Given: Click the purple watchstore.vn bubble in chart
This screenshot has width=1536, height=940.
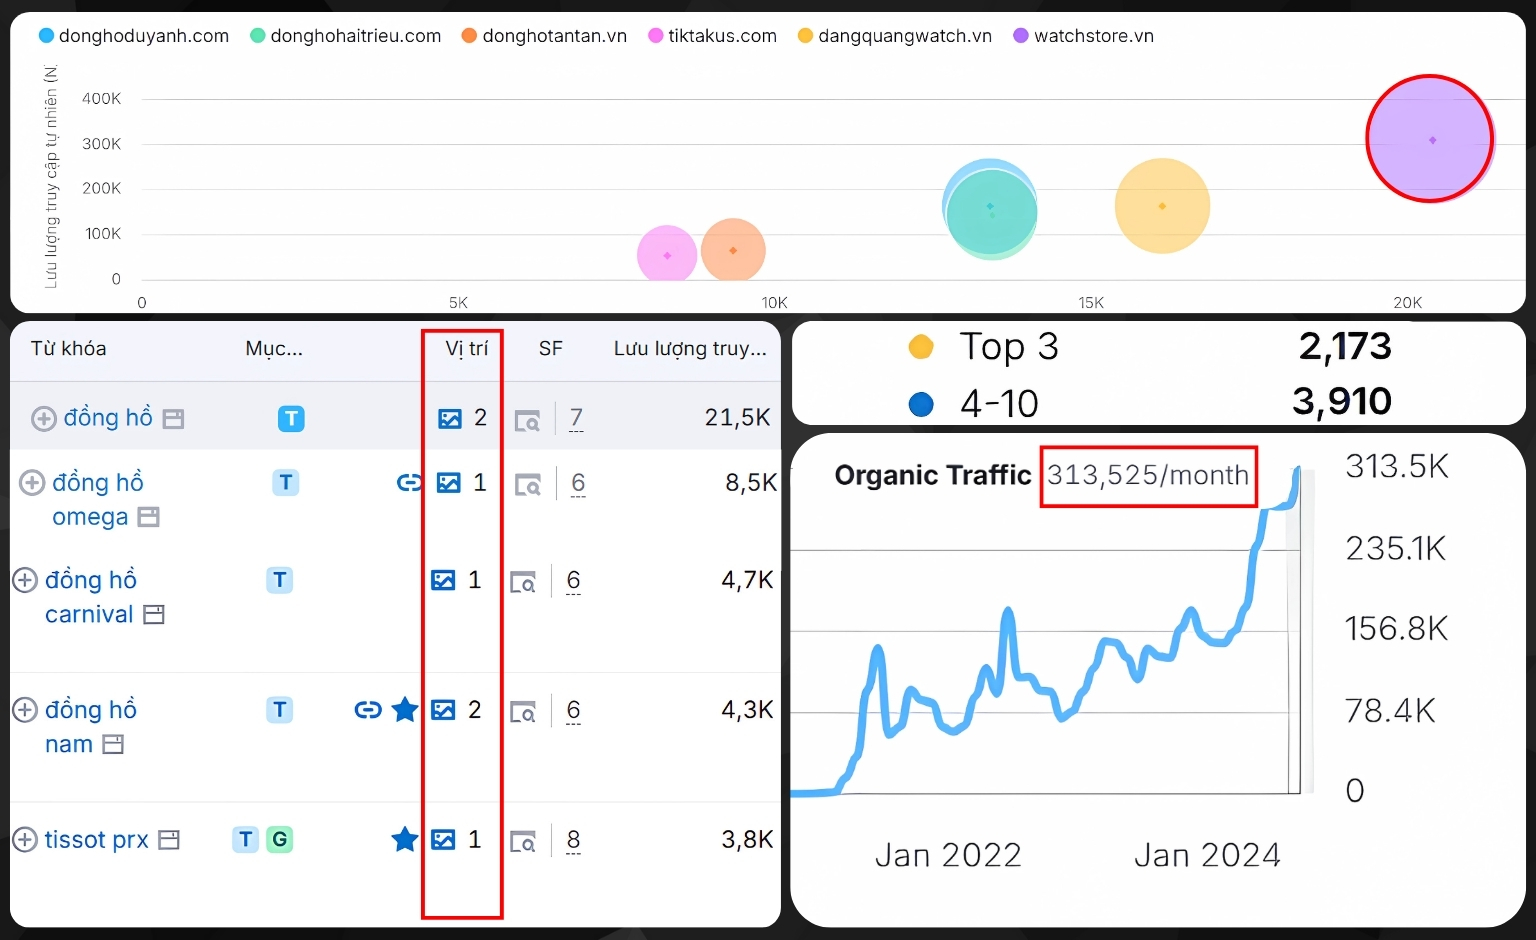Looking at the screenshot, I should (1431, 140).
